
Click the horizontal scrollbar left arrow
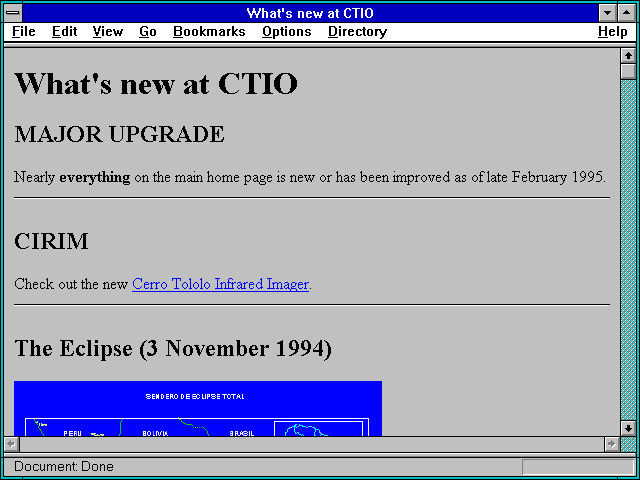coord(12,444)
